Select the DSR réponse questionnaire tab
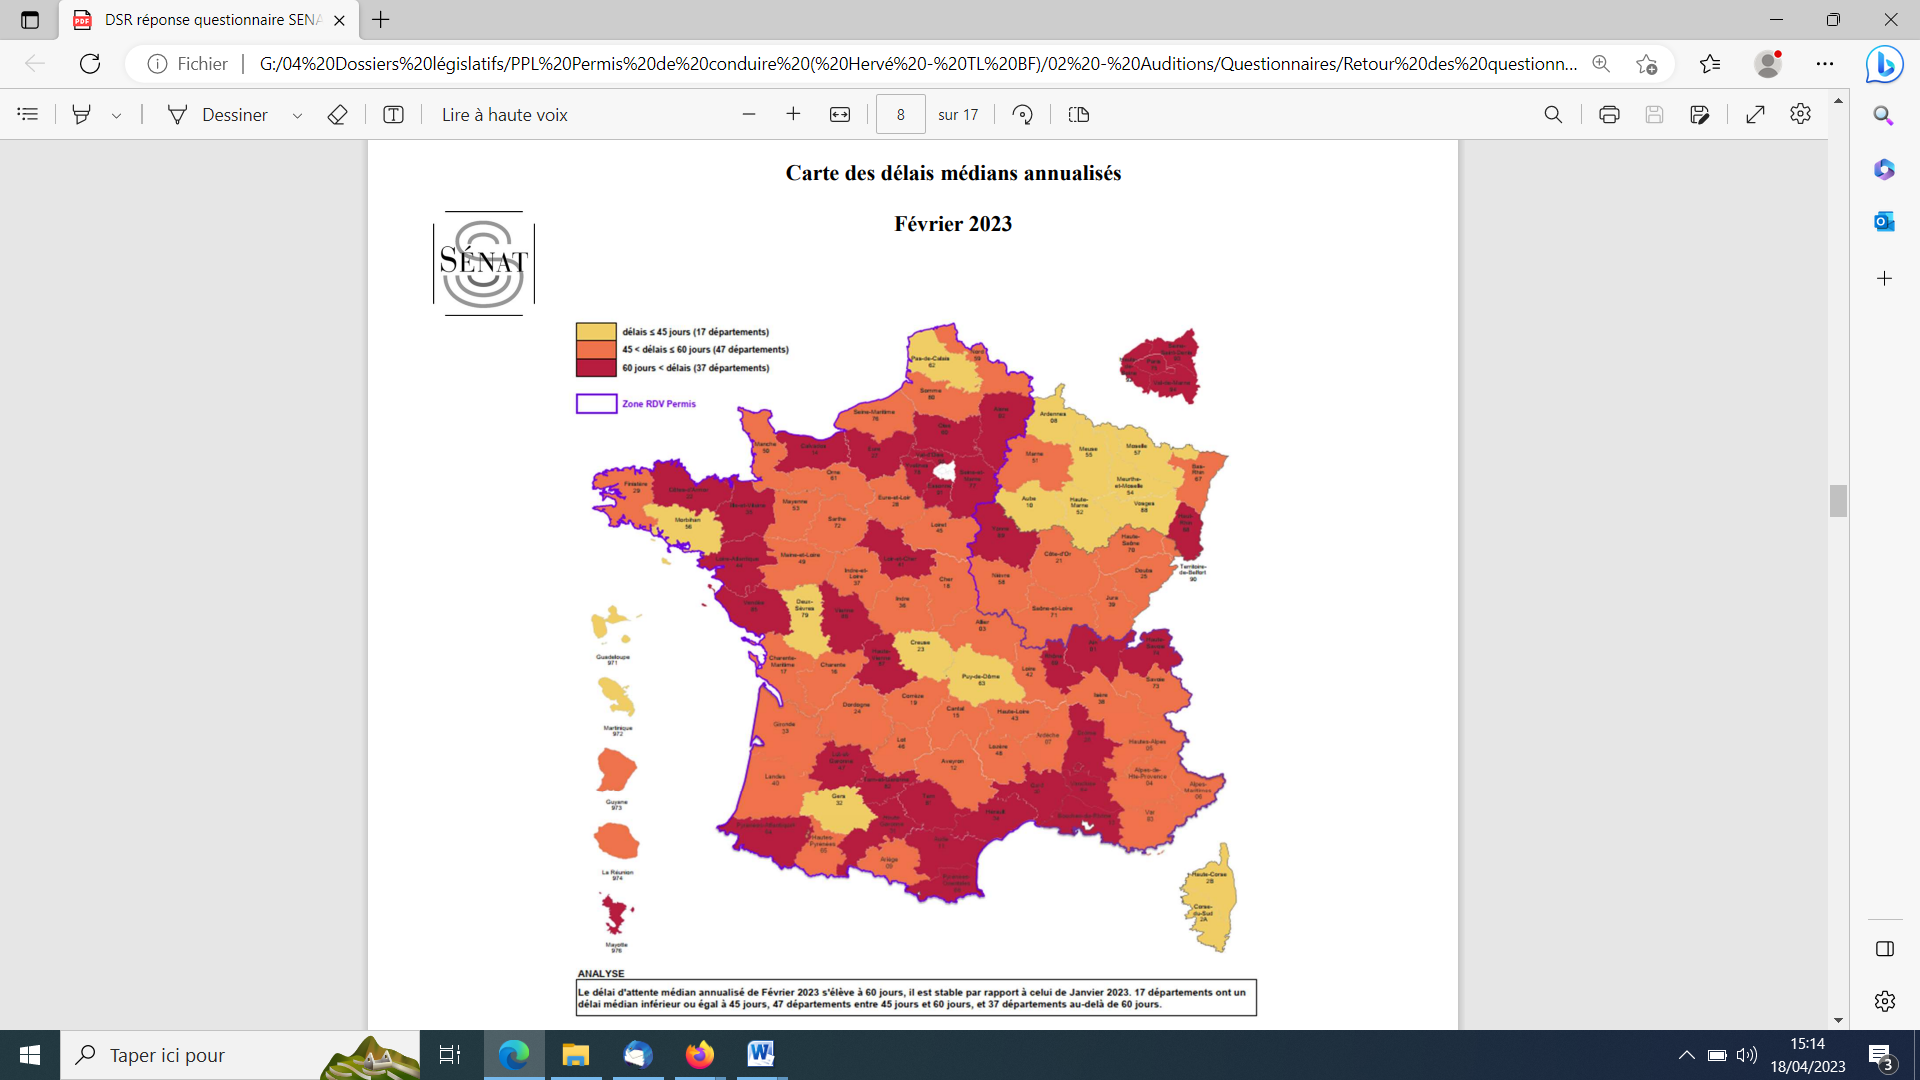Screen dimensions: 1920x1080 (x=210, y=20)
